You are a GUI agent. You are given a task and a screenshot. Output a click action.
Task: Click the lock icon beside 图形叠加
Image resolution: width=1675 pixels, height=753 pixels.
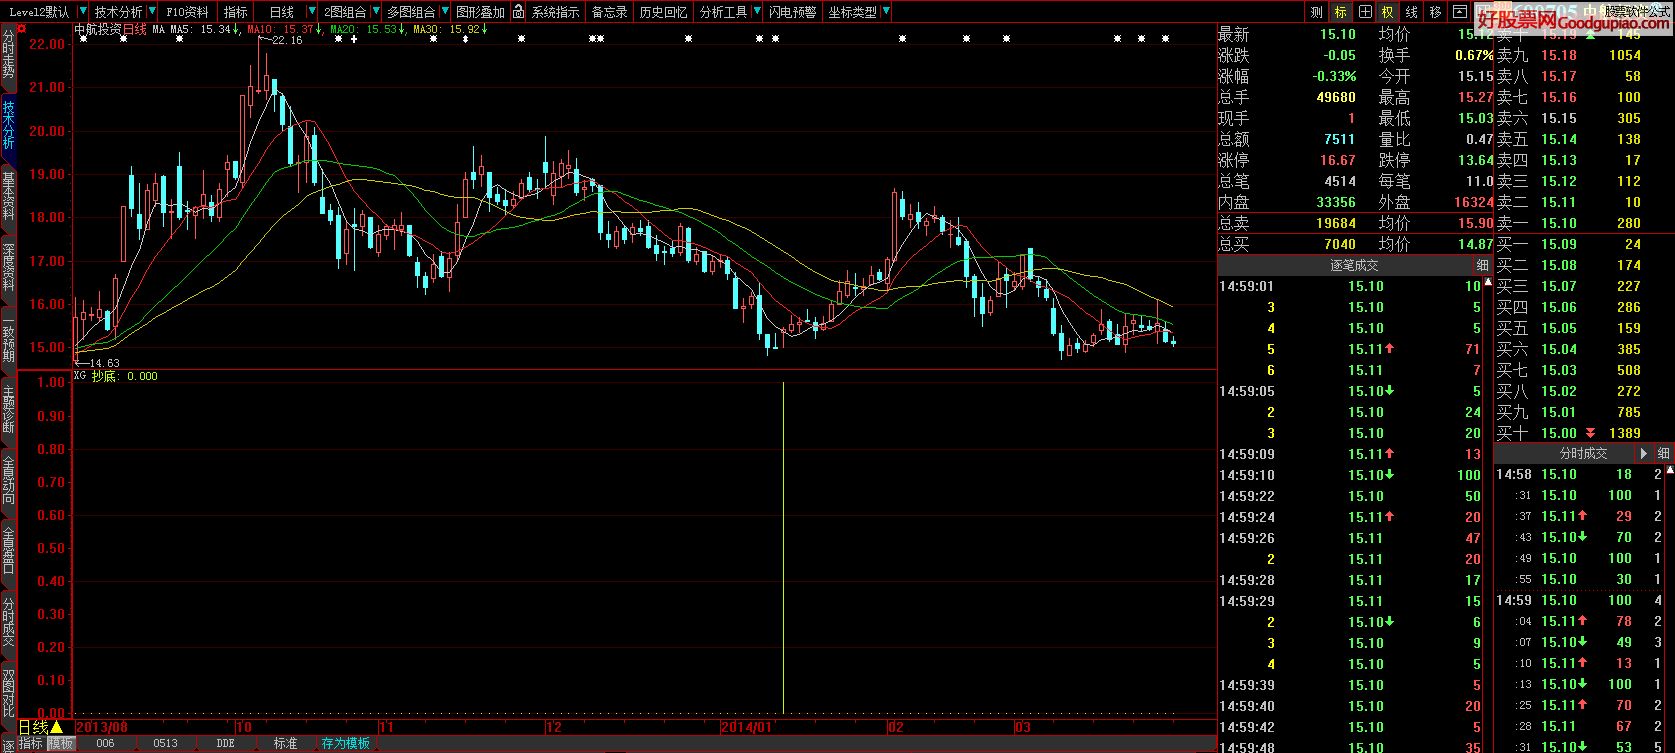pos(518,12)
